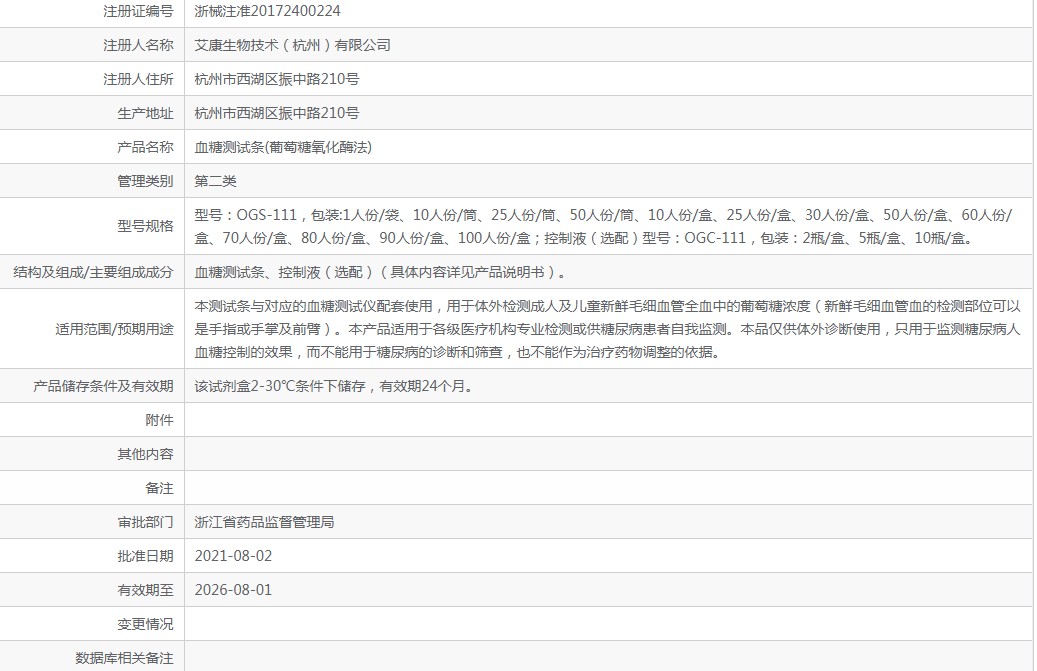Click the 变更情况 label

coord(145,624)
